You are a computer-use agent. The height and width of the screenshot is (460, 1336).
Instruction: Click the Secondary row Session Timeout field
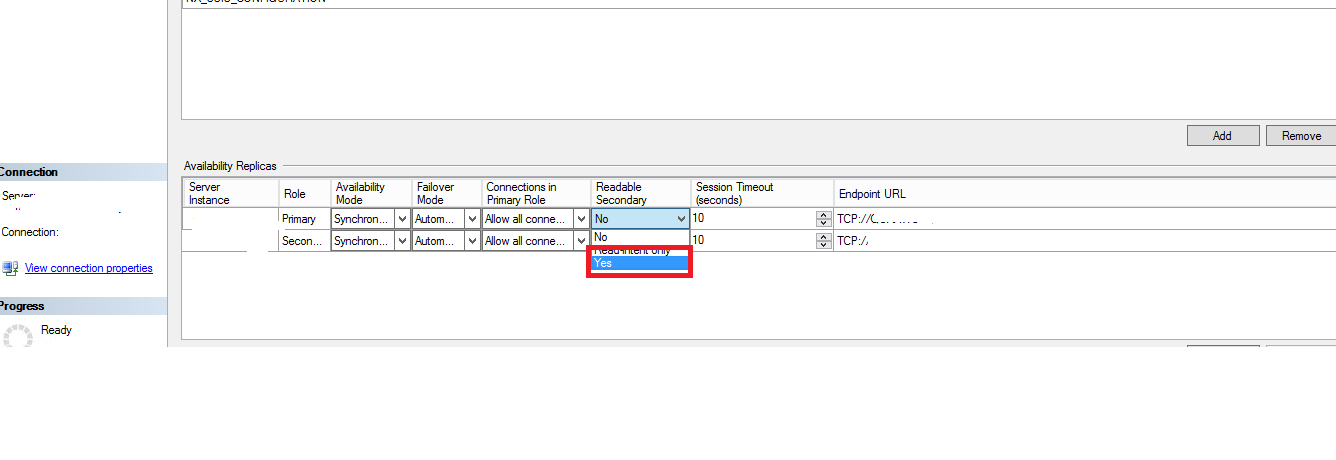[x=753, y=241]
